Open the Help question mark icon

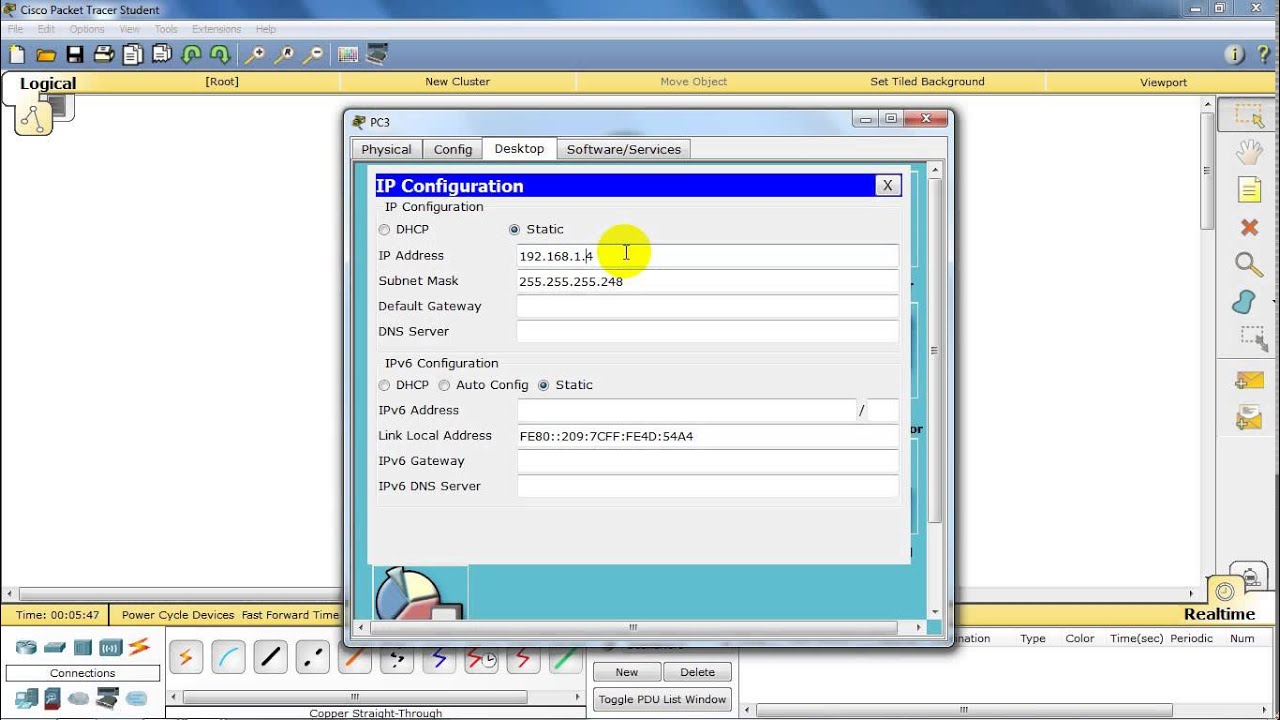[x=1264, y=55]
